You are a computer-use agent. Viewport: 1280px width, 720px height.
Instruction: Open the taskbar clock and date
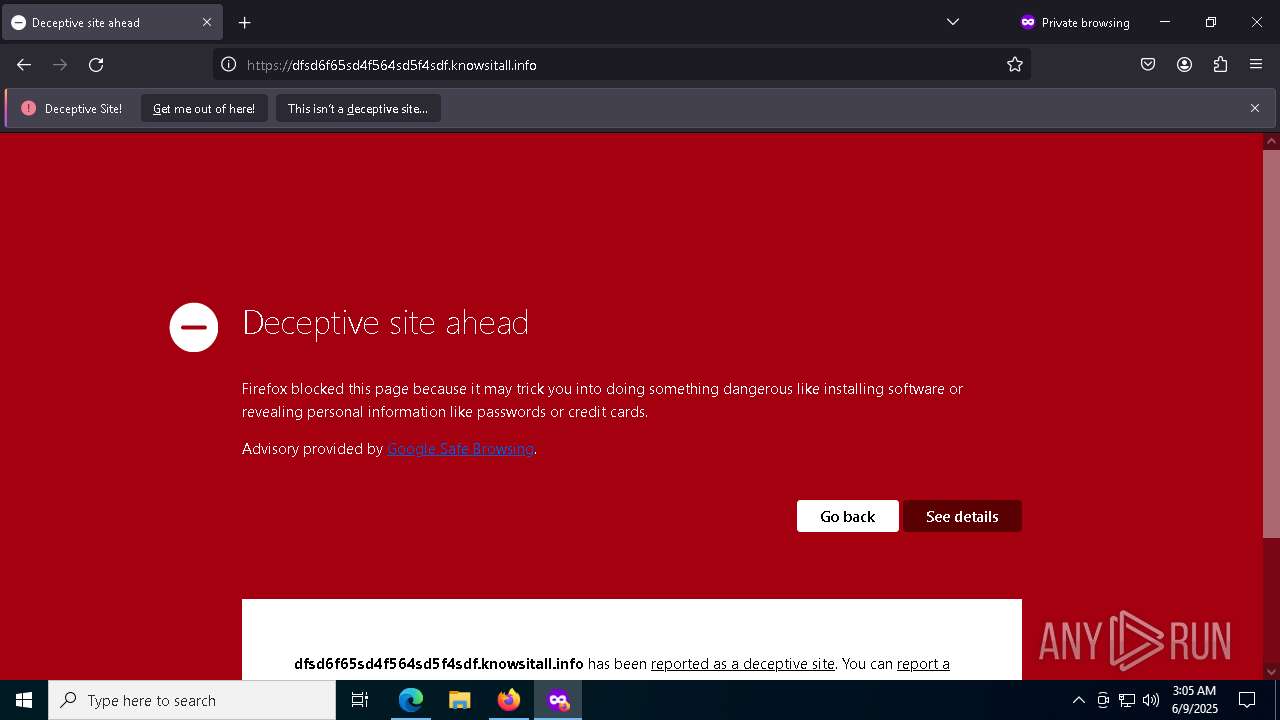[1194, 700]
